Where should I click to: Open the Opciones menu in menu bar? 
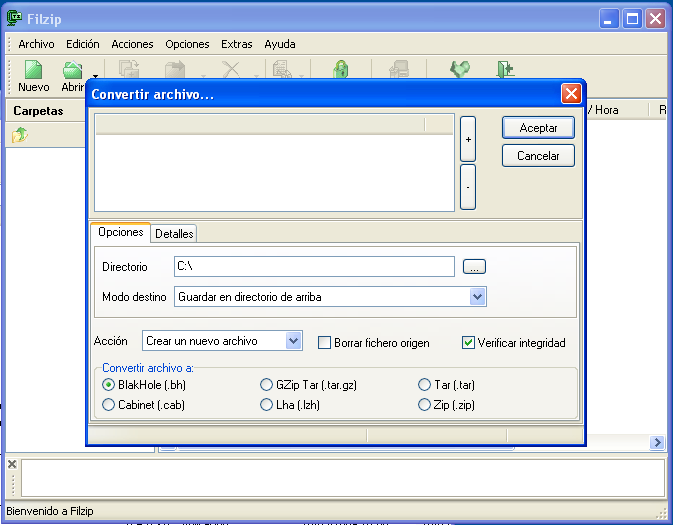tap(187, 44)
